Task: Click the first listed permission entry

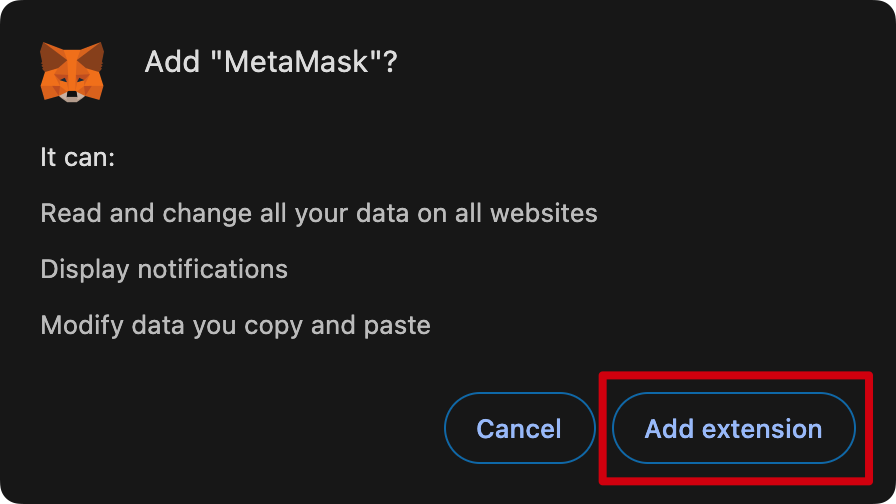Action: pyautogui.click(x=319, y=213)
